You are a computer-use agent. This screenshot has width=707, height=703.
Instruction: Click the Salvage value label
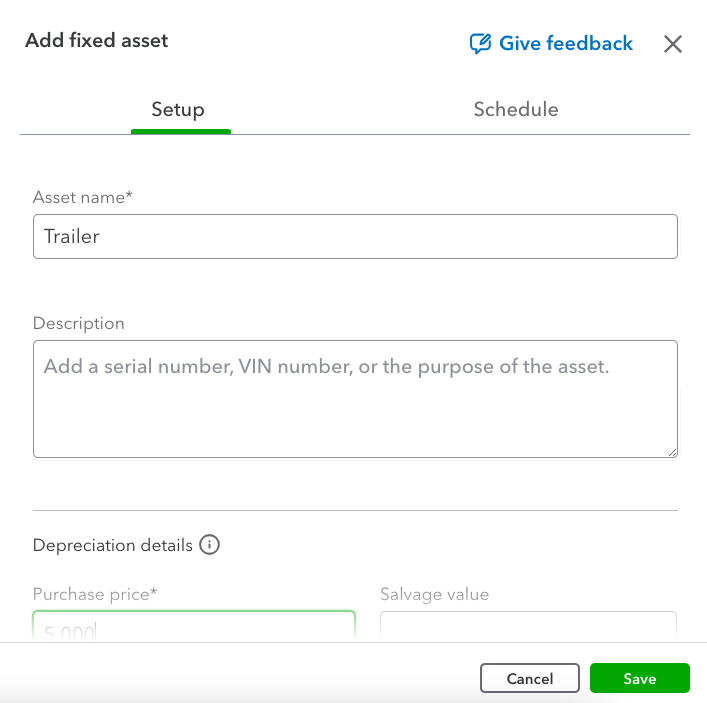pyautogui.click(x=434, y=595)
